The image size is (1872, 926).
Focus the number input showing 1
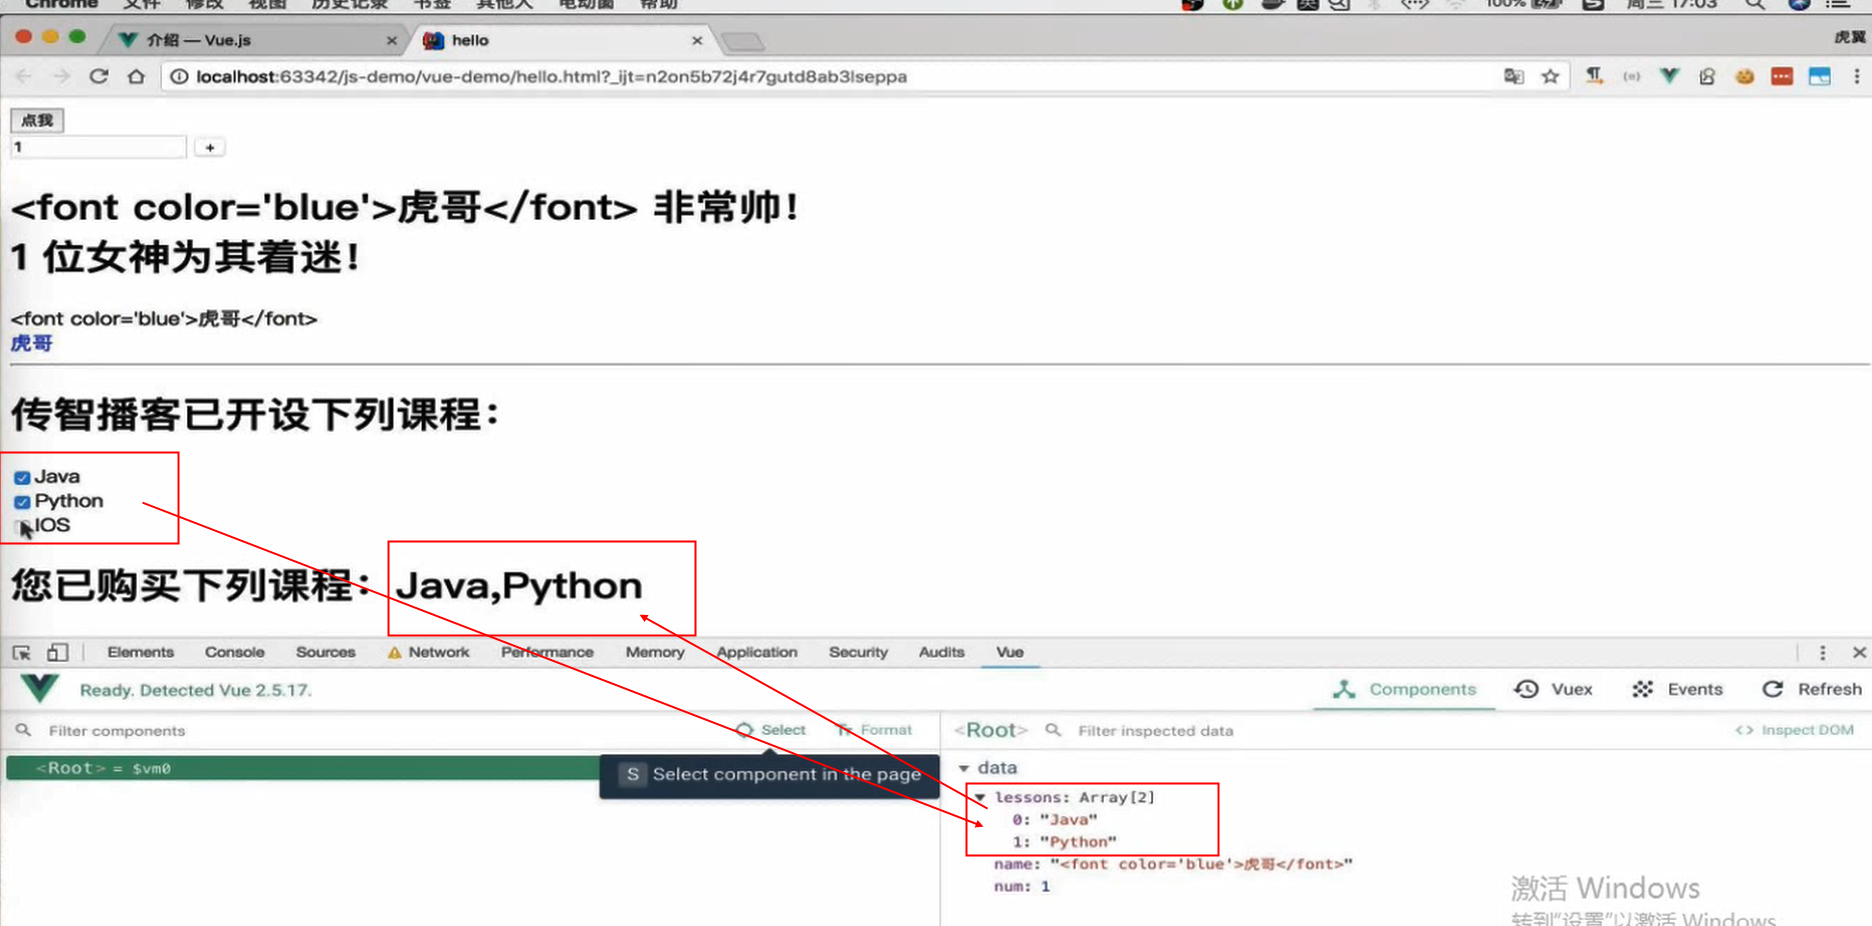pyautogui.click(x=98, y=147)
